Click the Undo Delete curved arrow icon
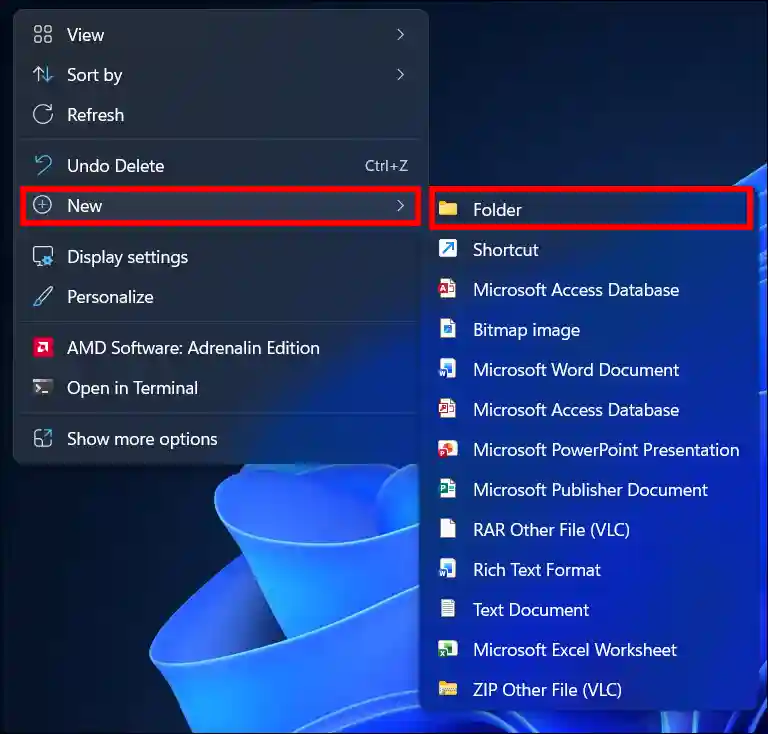The image size is (768, 734). [x=43, y=166]
